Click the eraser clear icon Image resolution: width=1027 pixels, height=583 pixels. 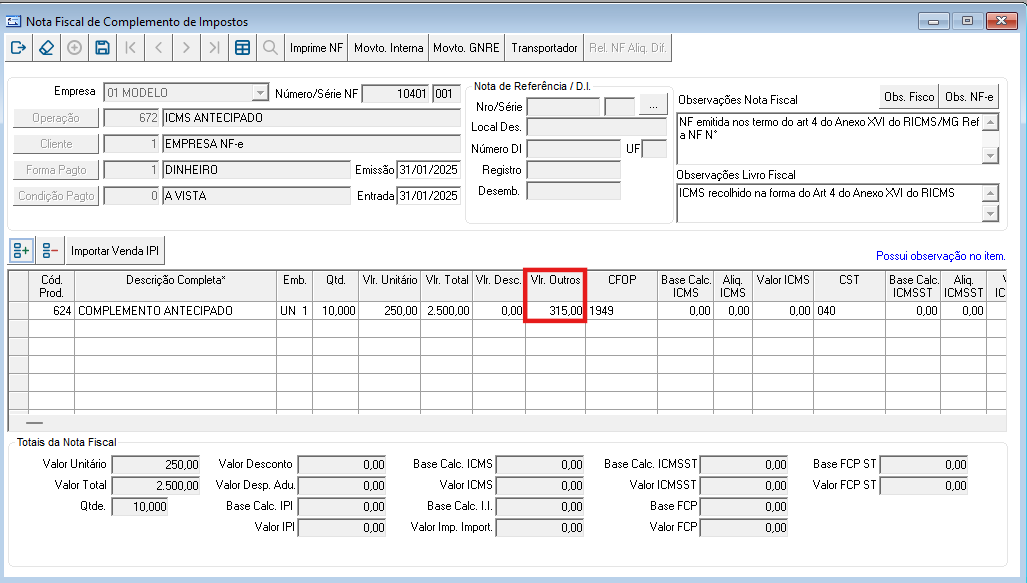pos(47,48)
